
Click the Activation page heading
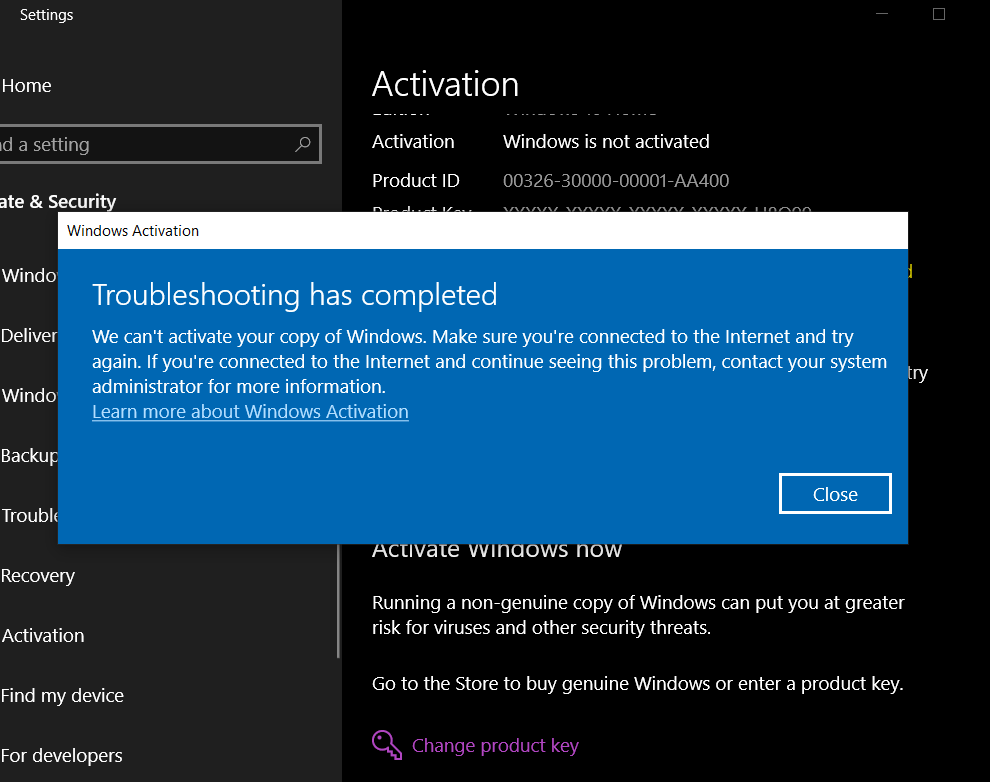[x=445, y=85]
